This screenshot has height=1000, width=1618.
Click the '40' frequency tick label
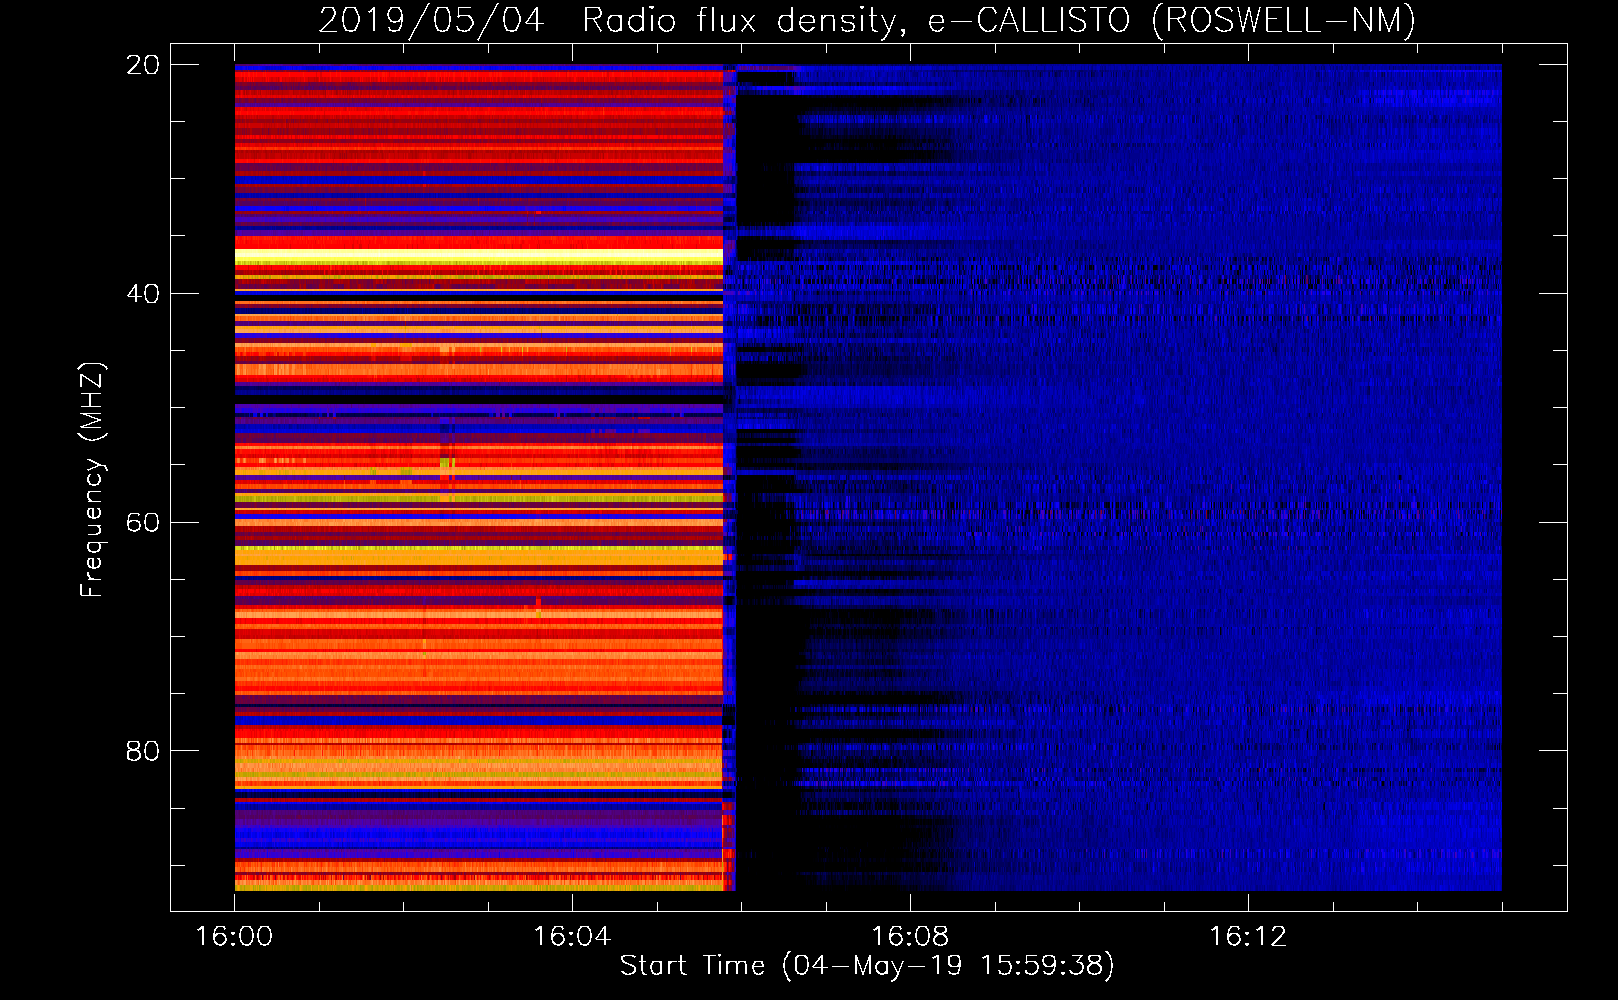pos(143,294)
